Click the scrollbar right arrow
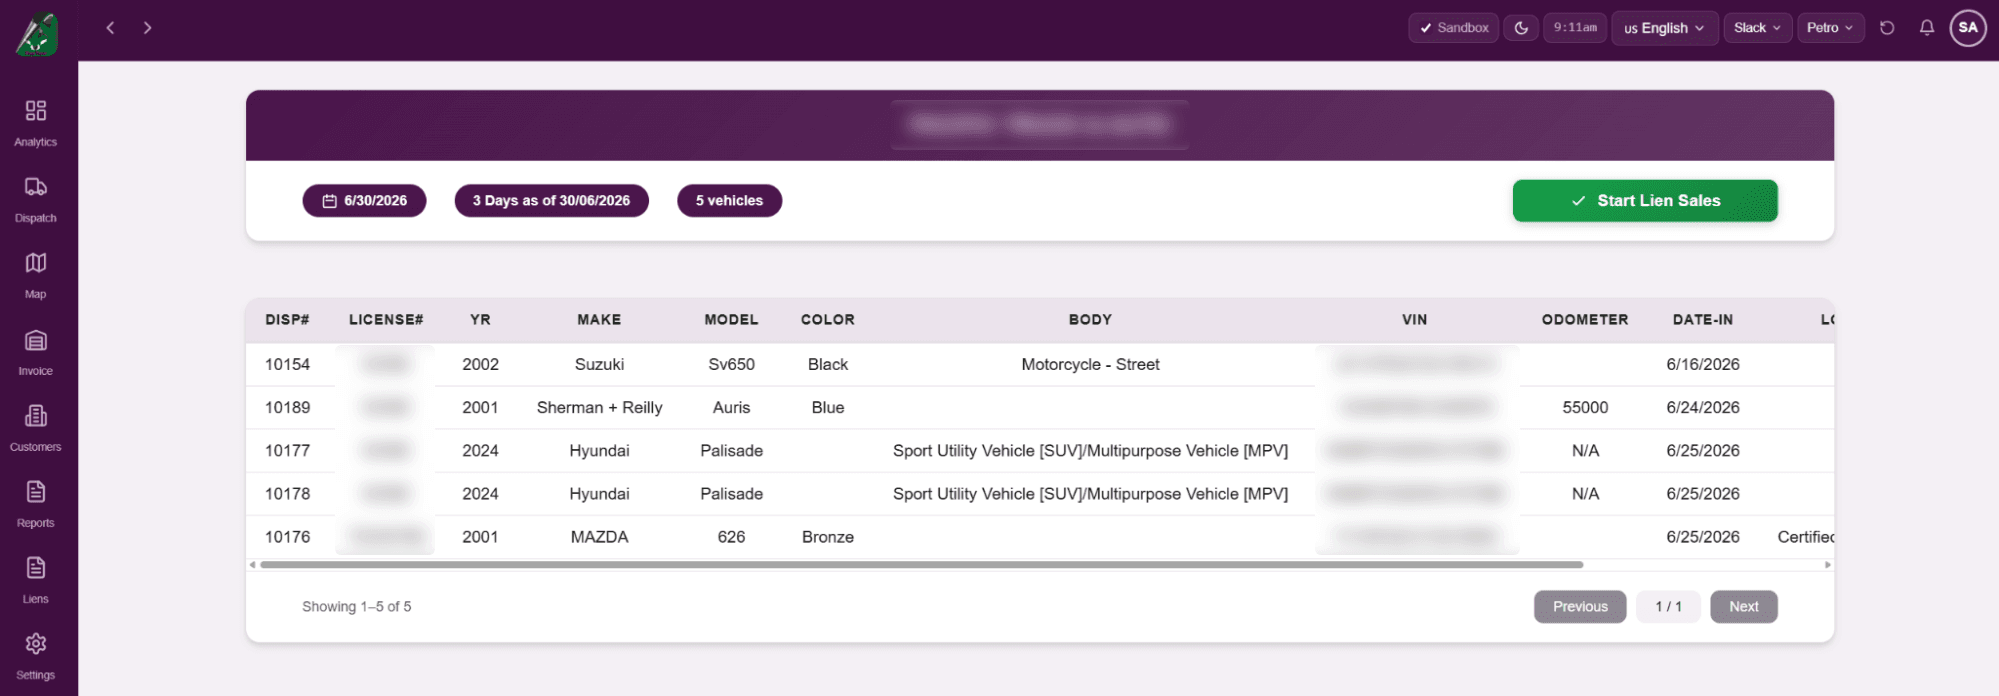This screenshot has width=1999, height=696. click(1827, 565)
